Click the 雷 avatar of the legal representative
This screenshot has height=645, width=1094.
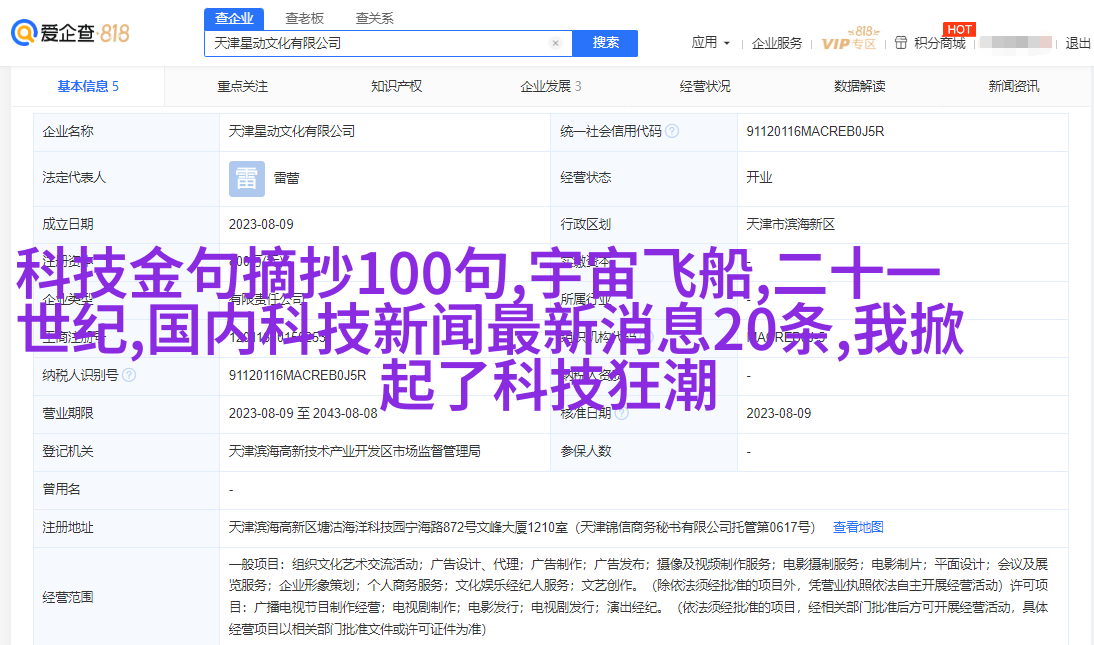pyautogui.click(x=247, y=179)
